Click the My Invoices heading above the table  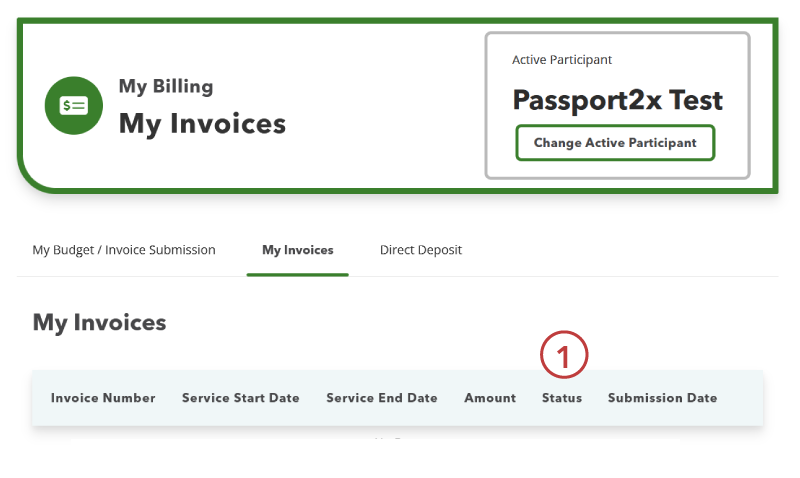(x=99, y=322)
